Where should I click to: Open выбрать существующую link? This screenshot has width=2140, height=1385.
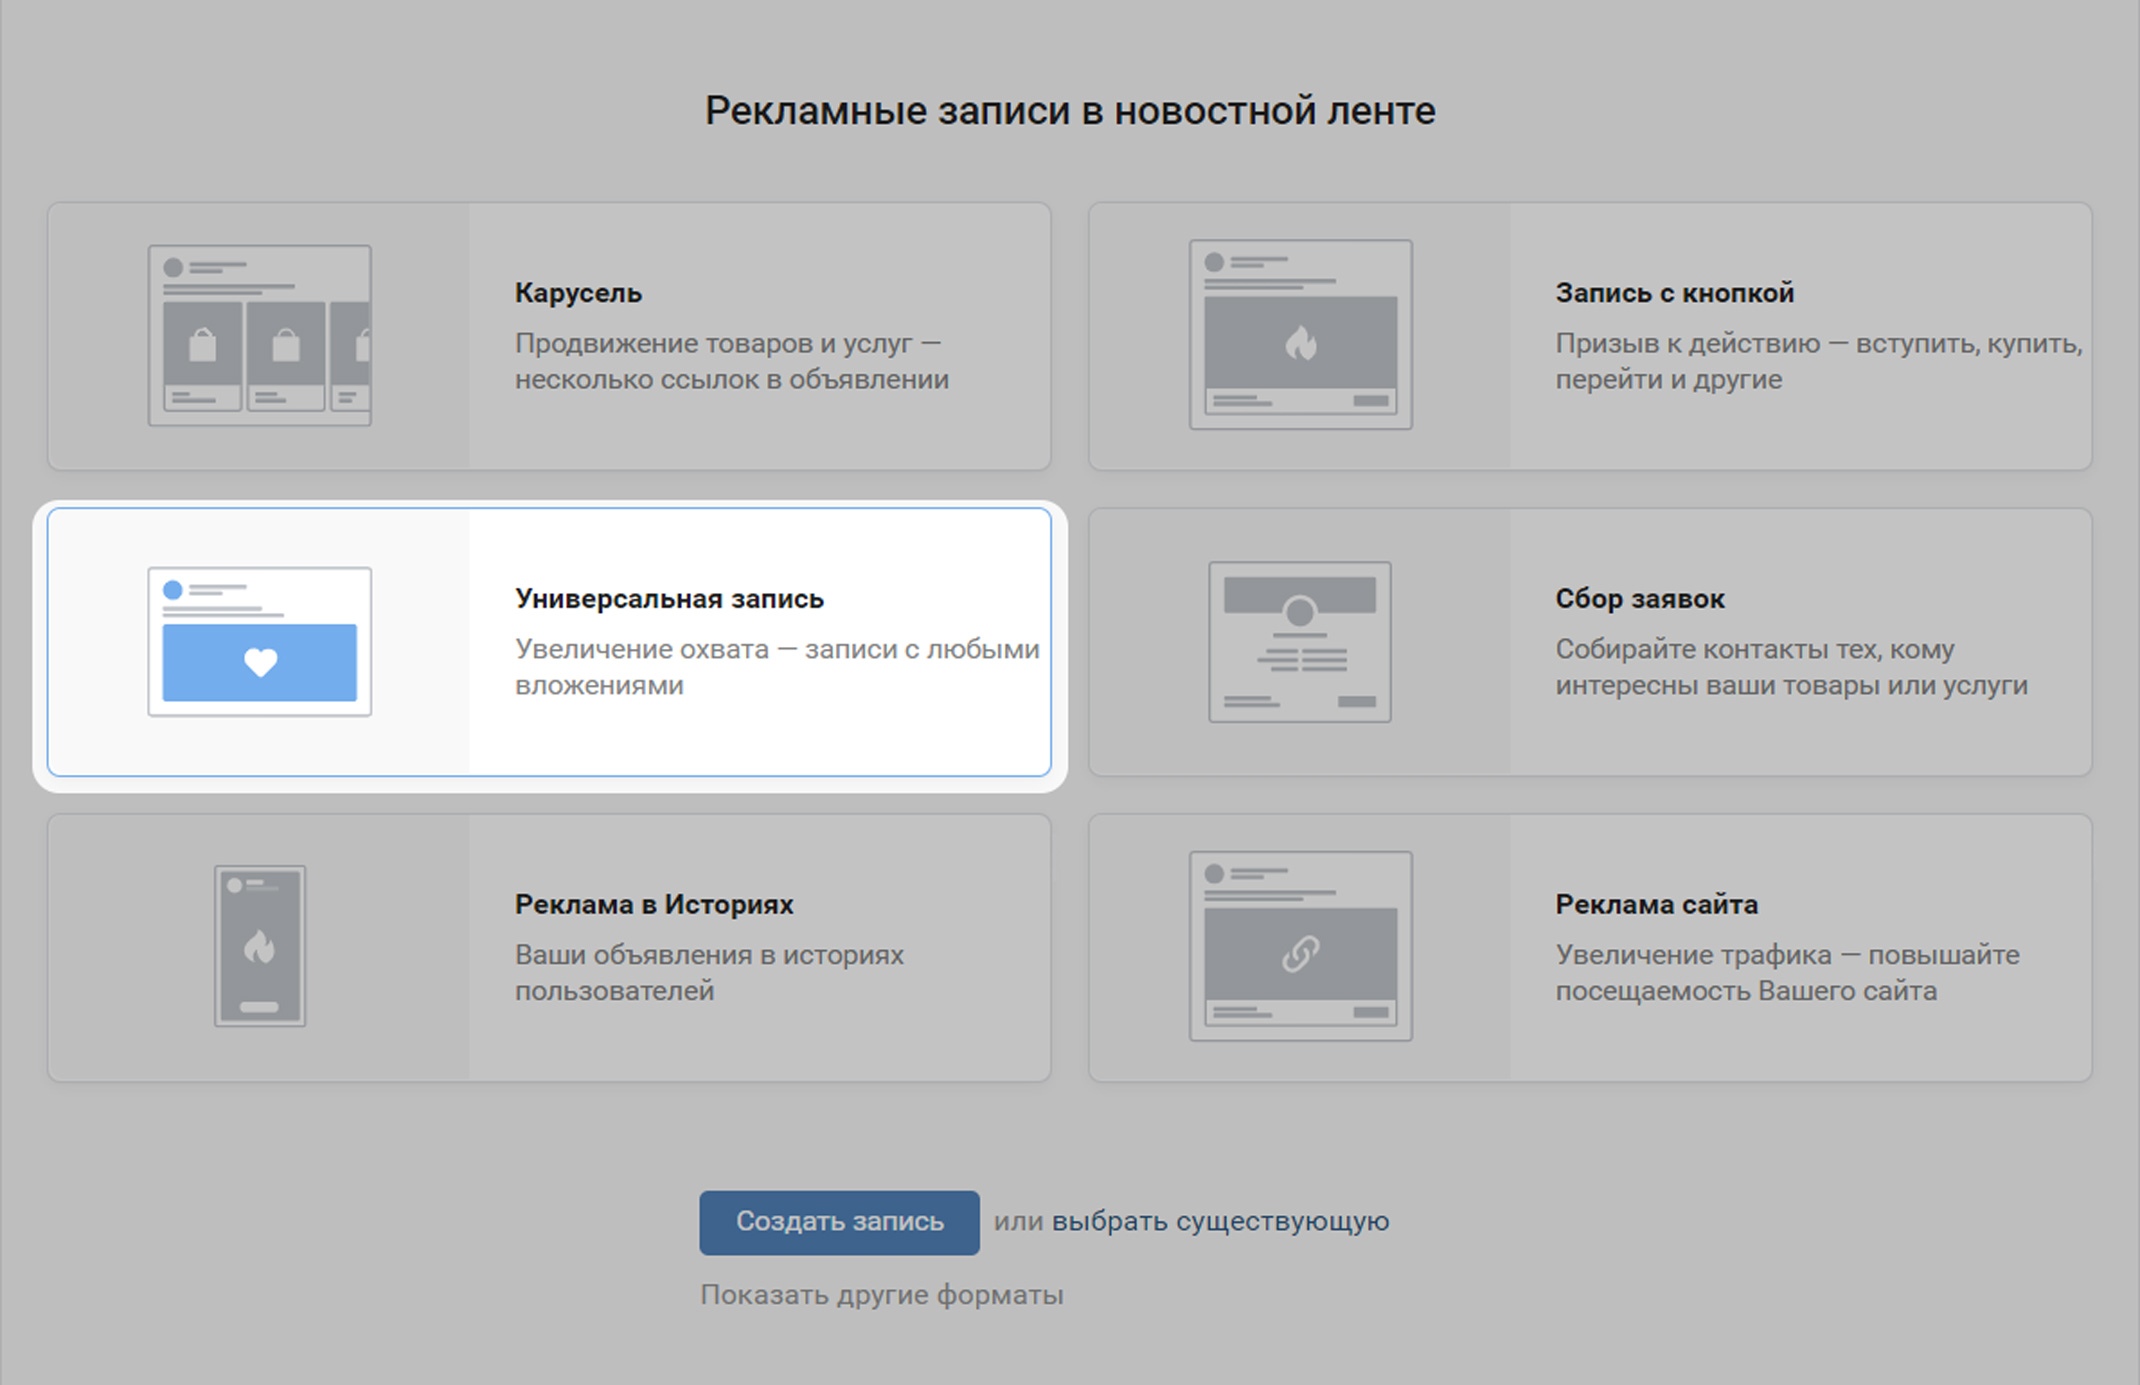click(x=1220, y=1221)
